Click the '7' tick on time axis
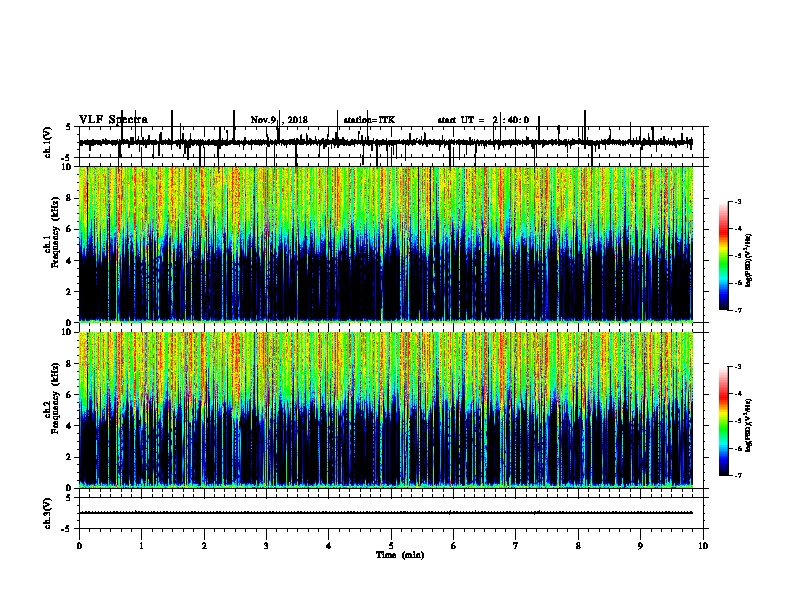The image size is (792, 612). (x=516, y=546)
